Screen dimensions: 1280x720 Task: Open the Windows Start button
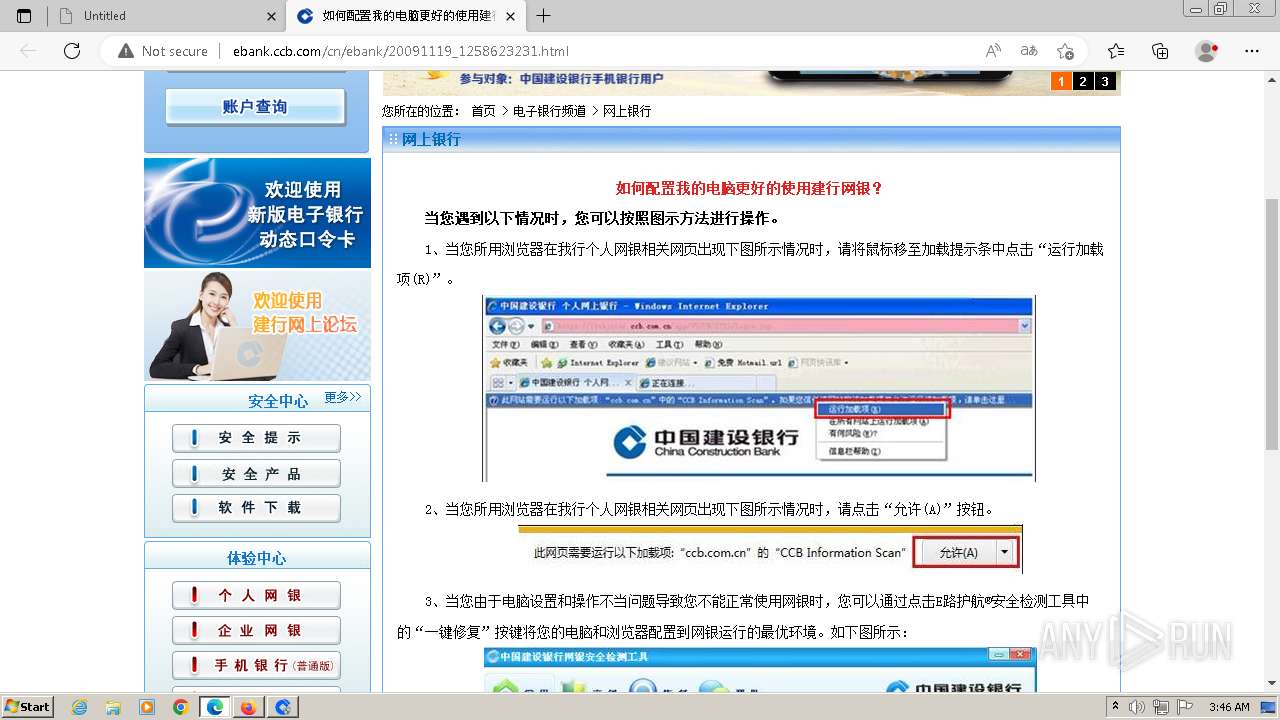[x=28, y=707]
